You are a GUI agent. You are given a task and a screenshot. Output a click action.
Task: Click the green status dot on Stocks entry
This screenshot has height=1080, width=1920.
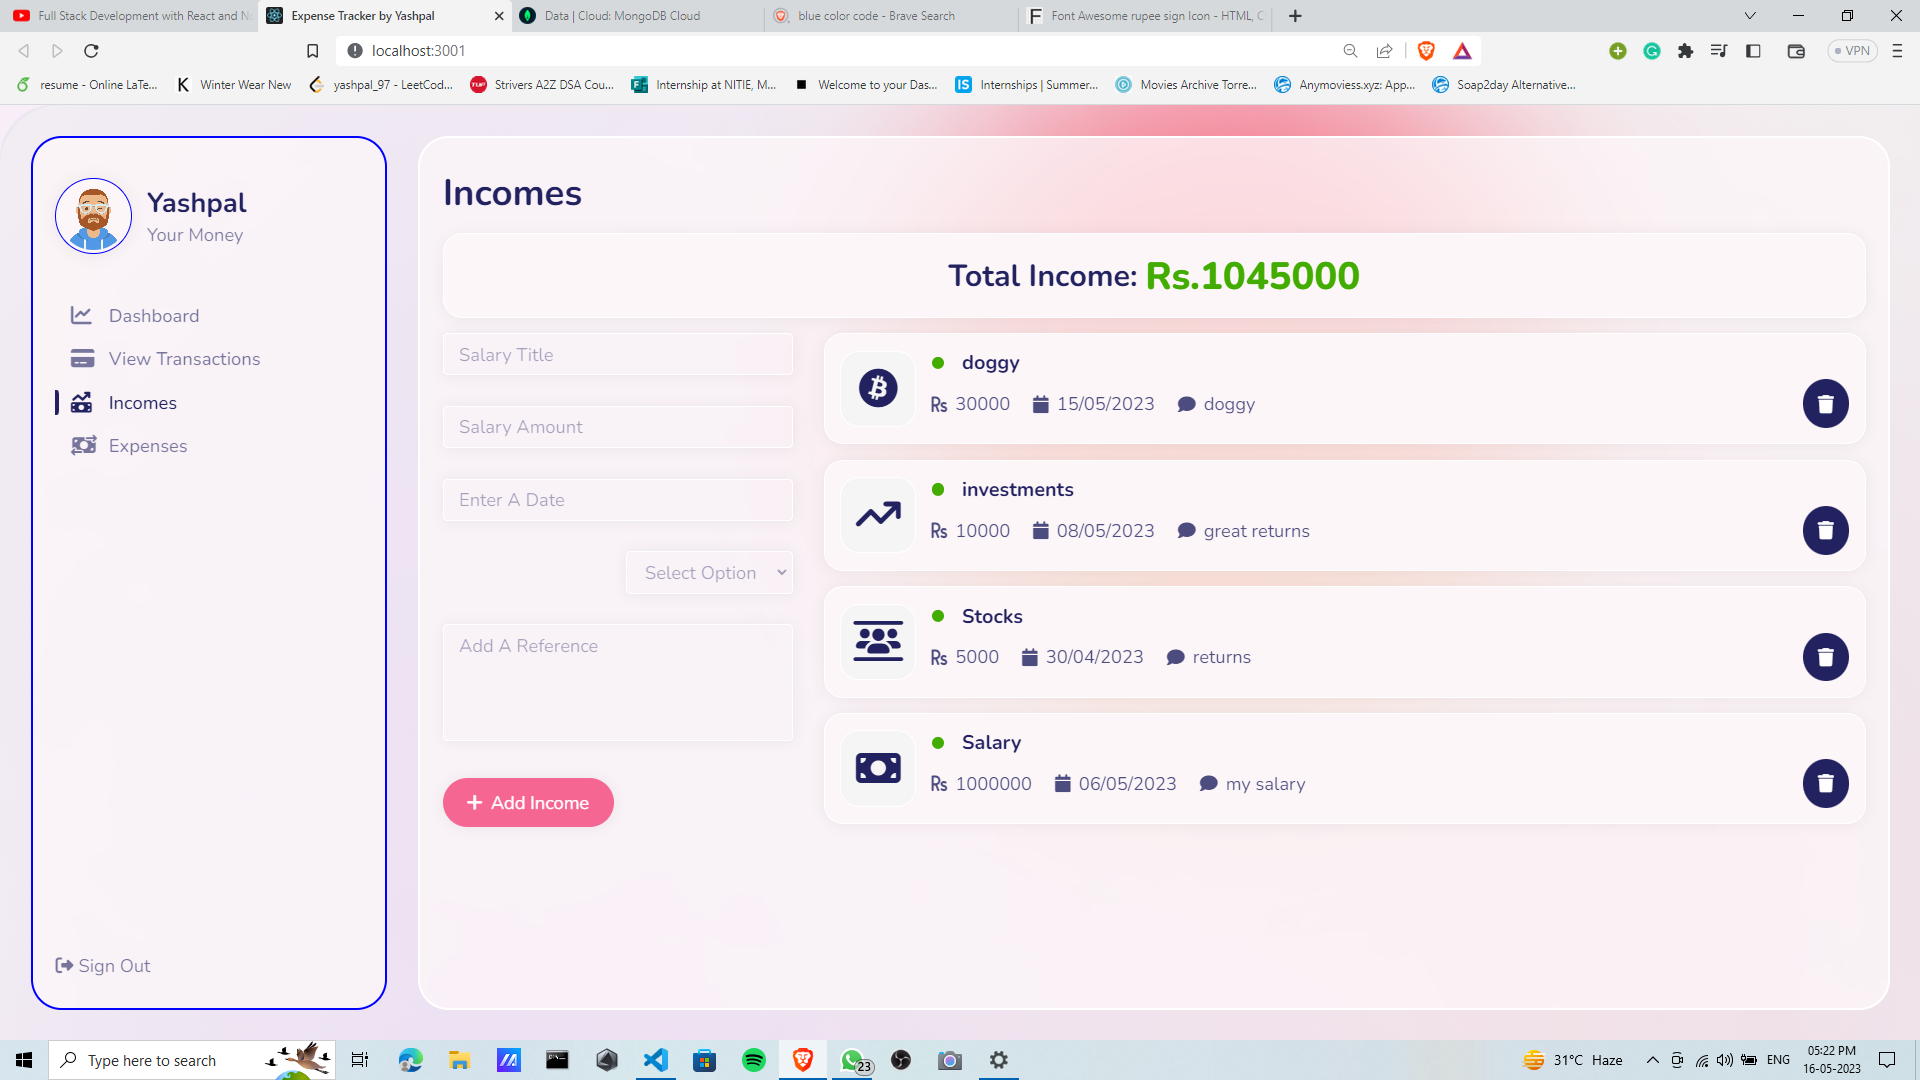[x=938, y=616]
